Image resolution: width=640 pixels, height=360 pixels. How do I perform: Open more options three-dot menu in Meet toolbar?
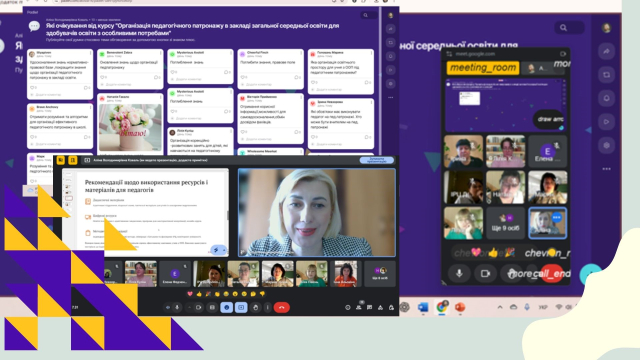point(268,307)
